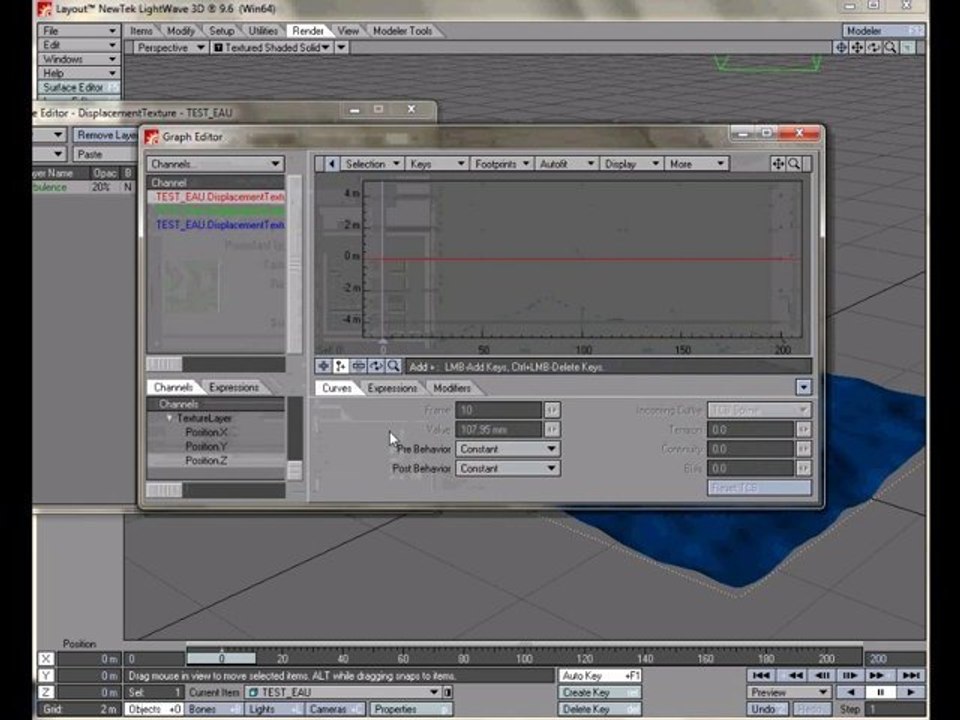Open the Selection dropdown menu
The height and width of the screenshot is (720, 960).
pyautogui.click(x=372, y=163)
